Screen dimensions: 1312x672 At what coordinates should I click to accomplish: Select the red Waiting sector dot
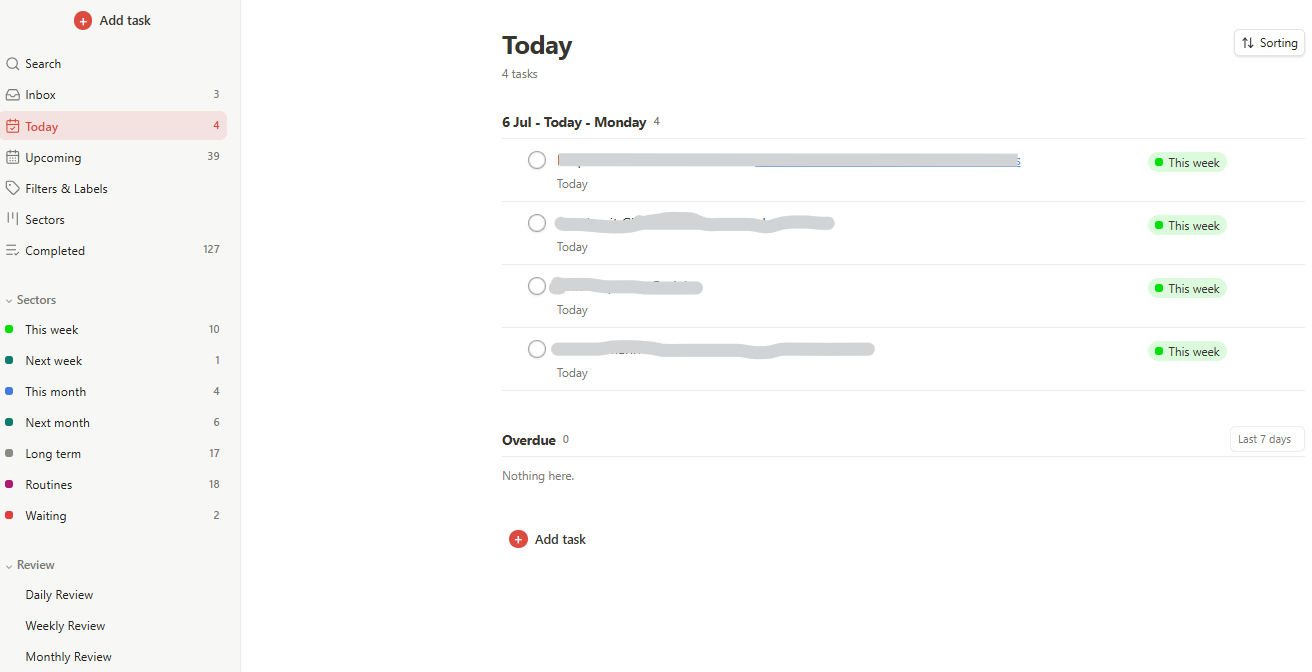pyautogui.click(x=9, y=516)
